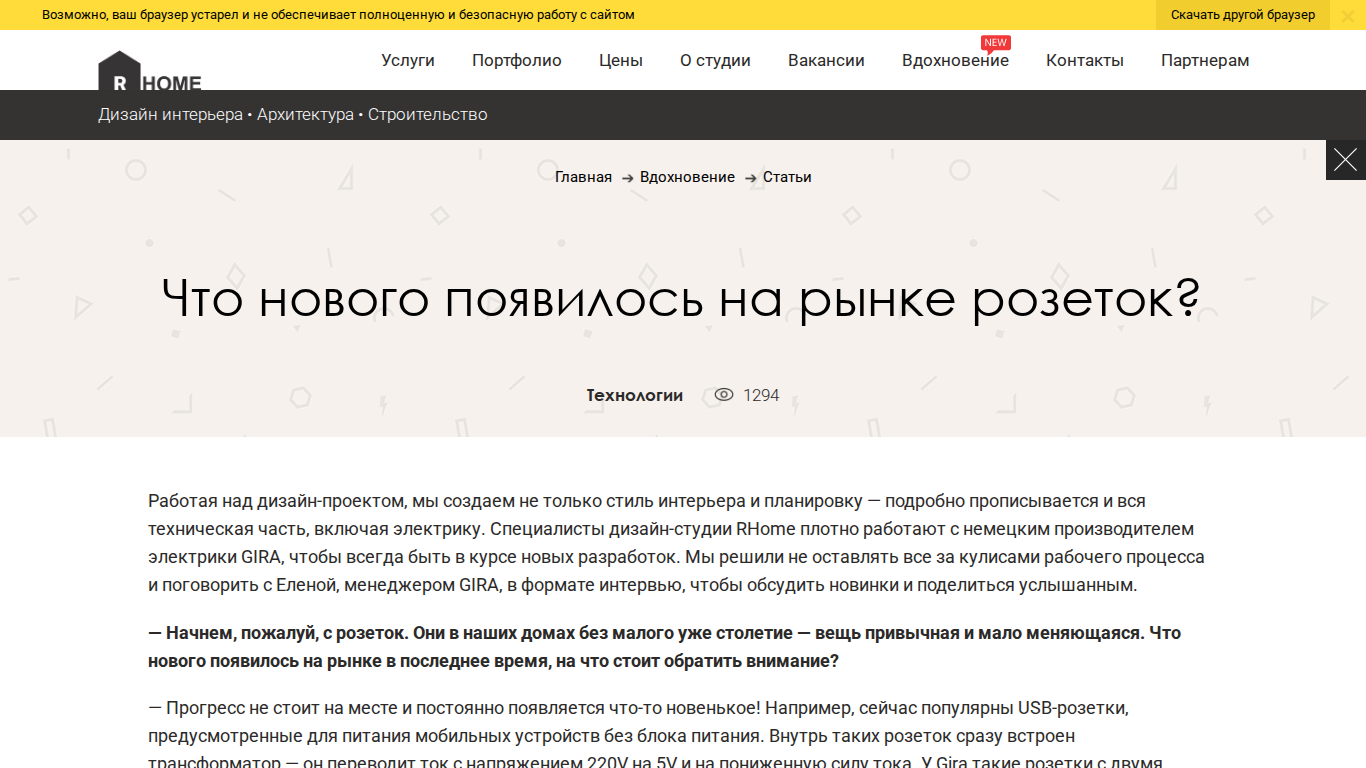1366x768 pixels.
Task: Open the Услуги menu item
Action: point(408,60)
